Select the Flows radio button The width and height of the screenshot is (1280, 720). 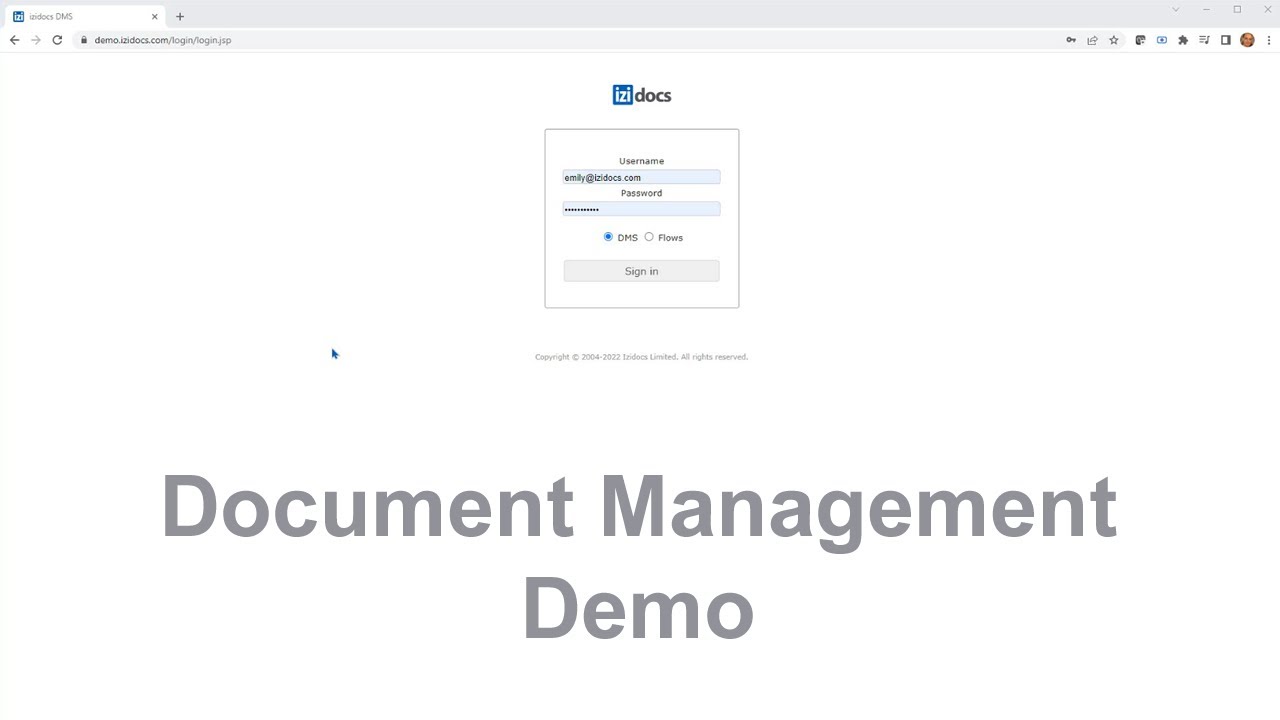click(649, 237)
